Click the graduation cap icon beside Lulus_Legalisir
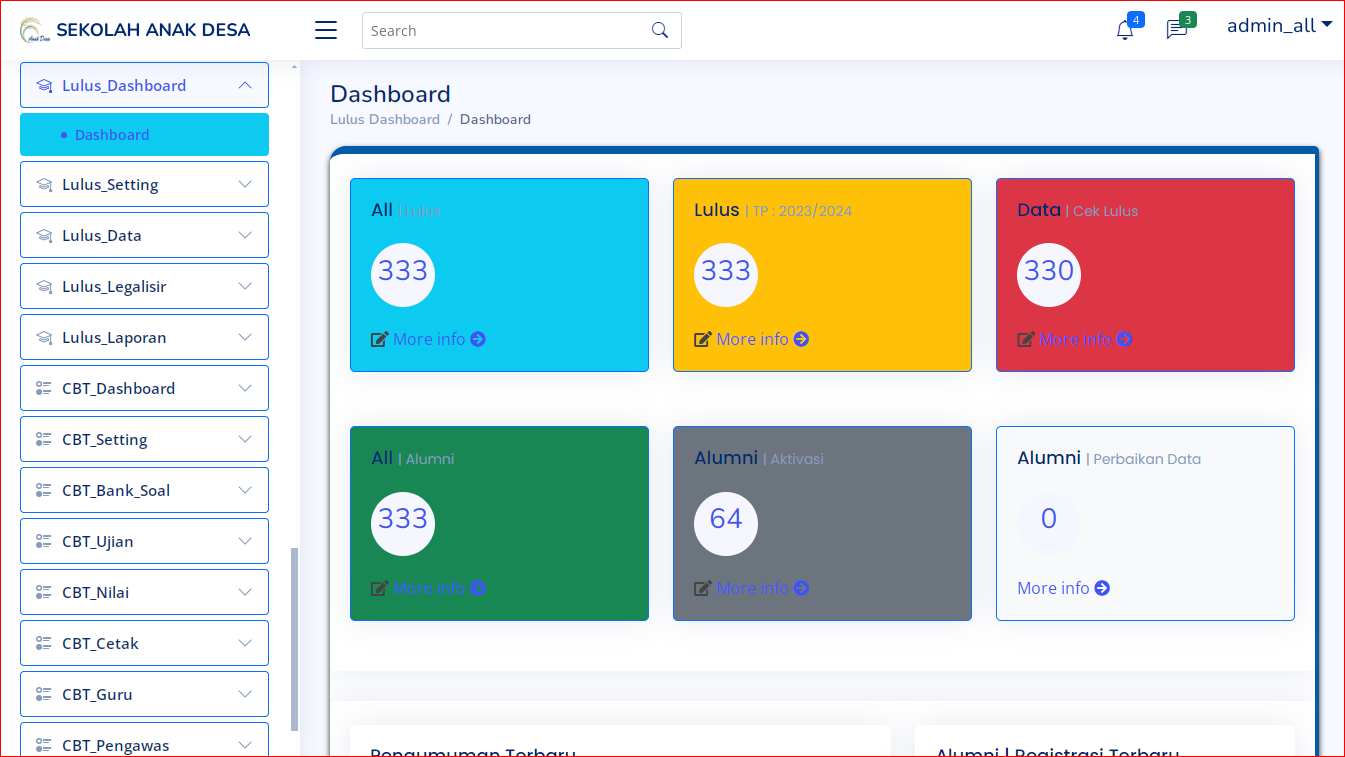This screenshot has width=1345, height=757. 44,287
